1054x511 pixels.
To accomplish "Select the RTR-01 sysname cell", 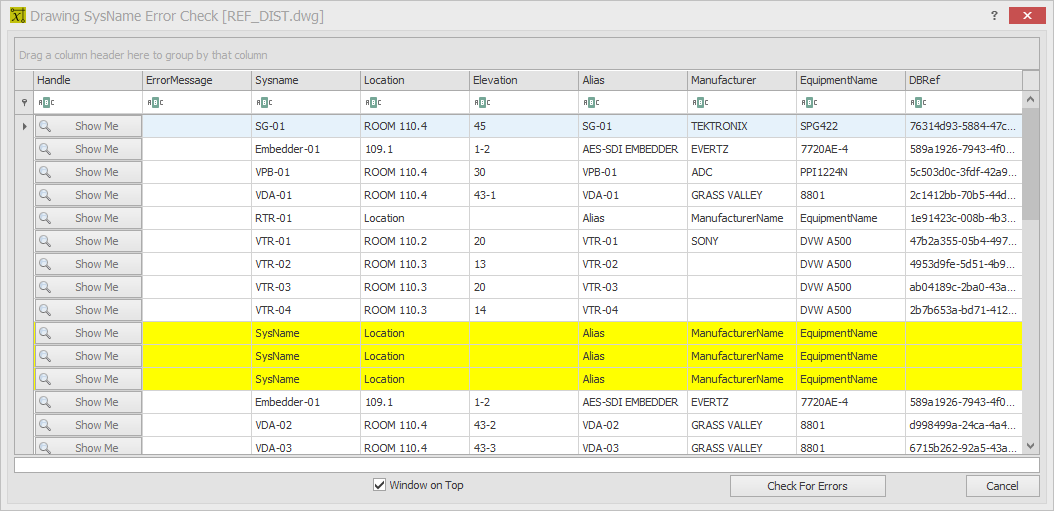I will coord(306,218).
